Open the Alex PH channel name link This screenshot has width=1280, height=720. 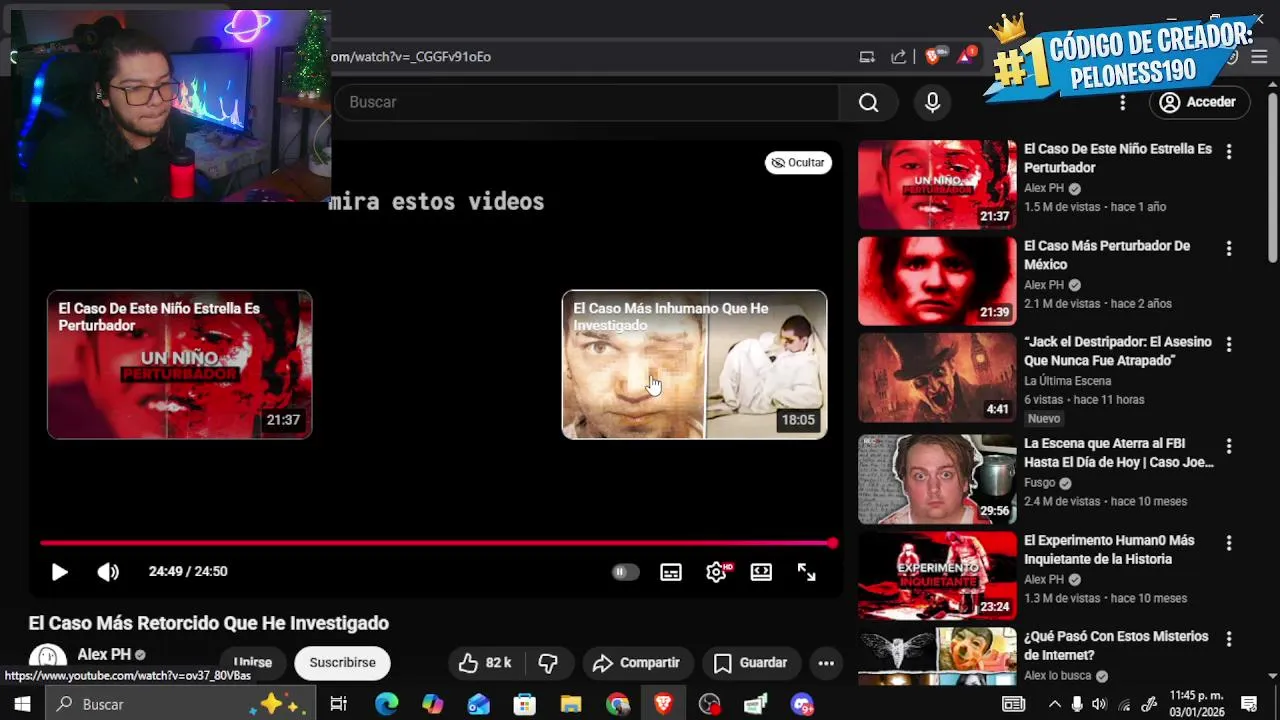click(104, 655)
